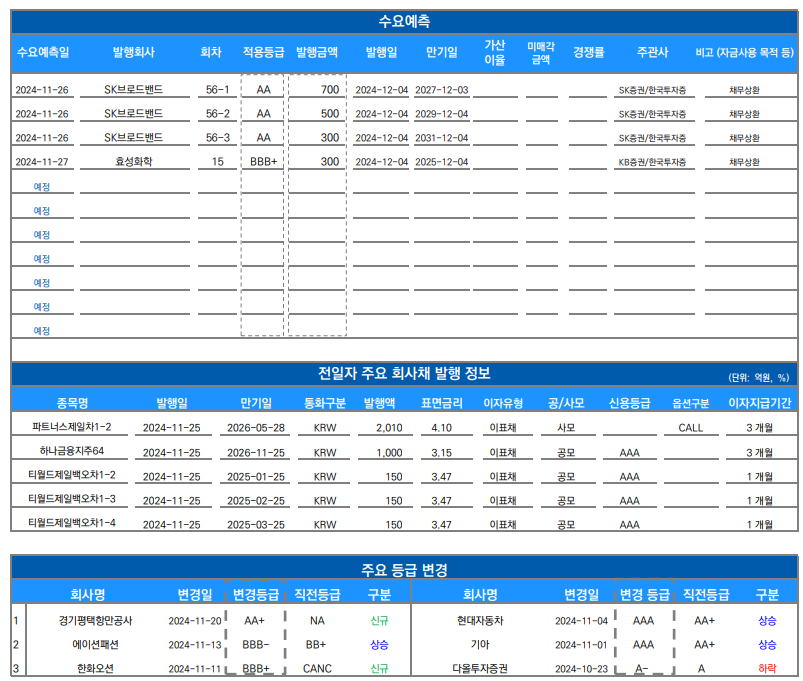Select the 발행회사 column header
Viewport: 803px width, 681px height.
(133, 52)
